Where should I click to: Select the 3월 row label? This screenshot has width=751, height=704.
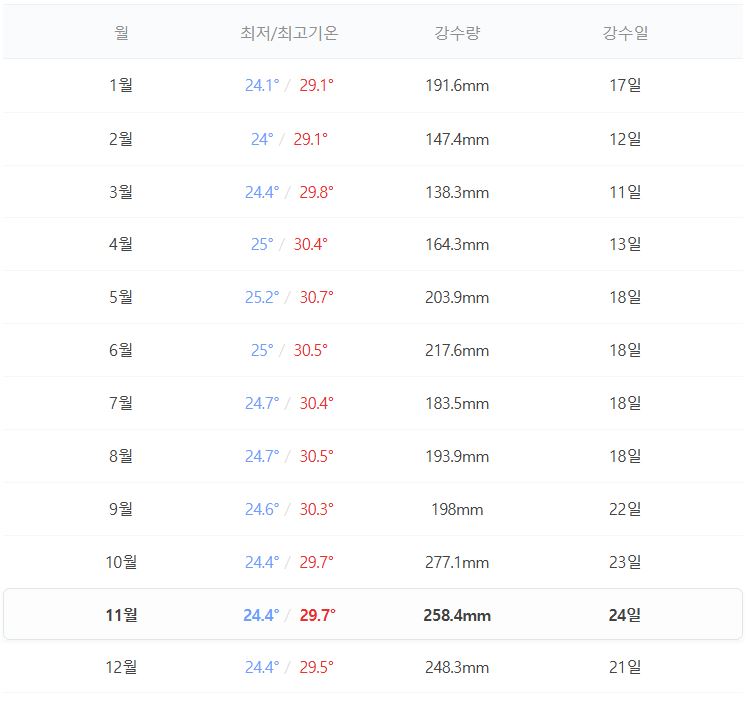(121, 192)
